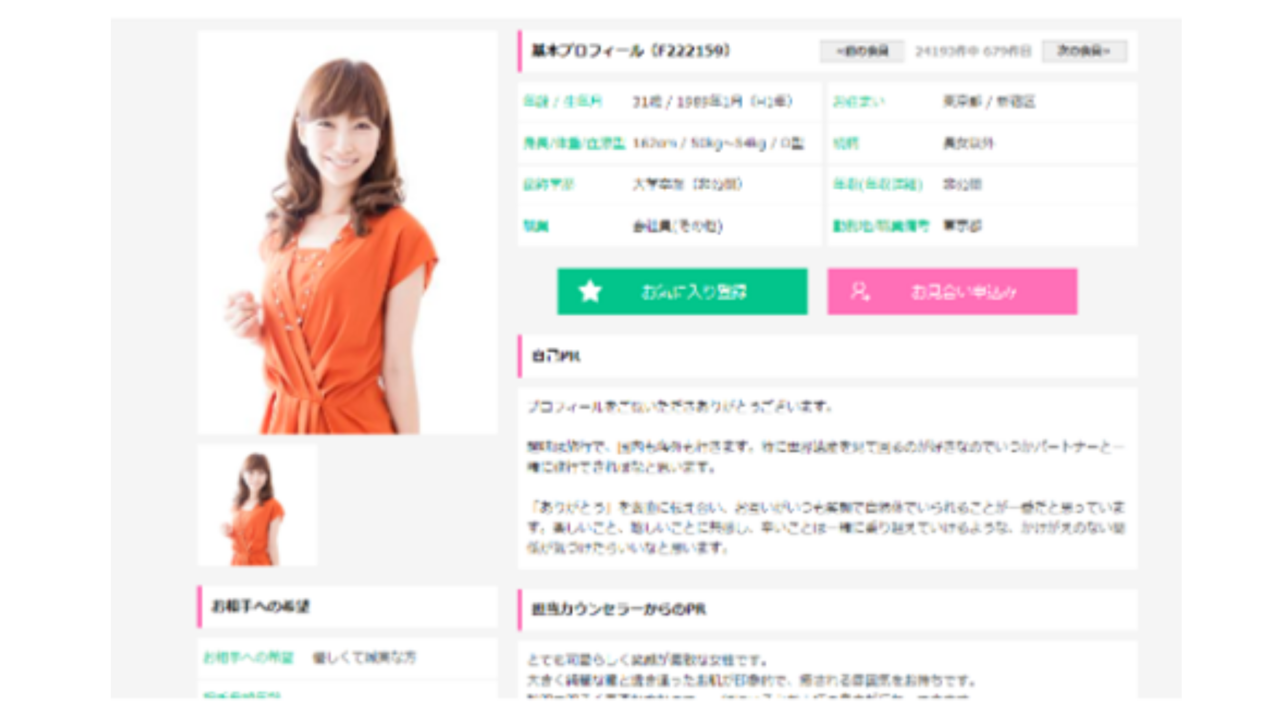The image size is (1280, 720).
Task: Go to the previous member
Action: point(862,51)
